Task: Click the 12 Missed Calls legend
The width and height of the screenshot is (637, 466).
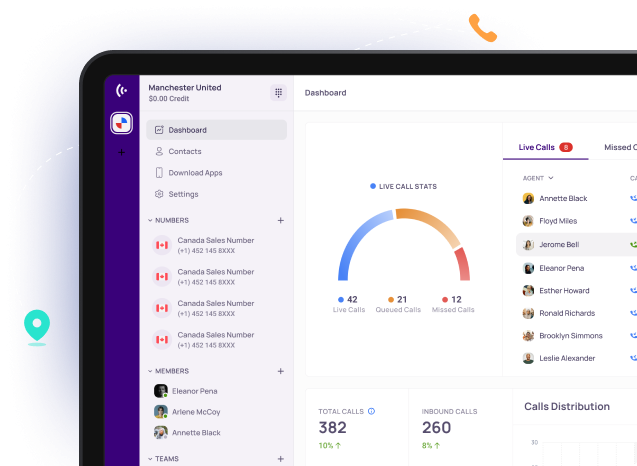Action: (453, 304)
